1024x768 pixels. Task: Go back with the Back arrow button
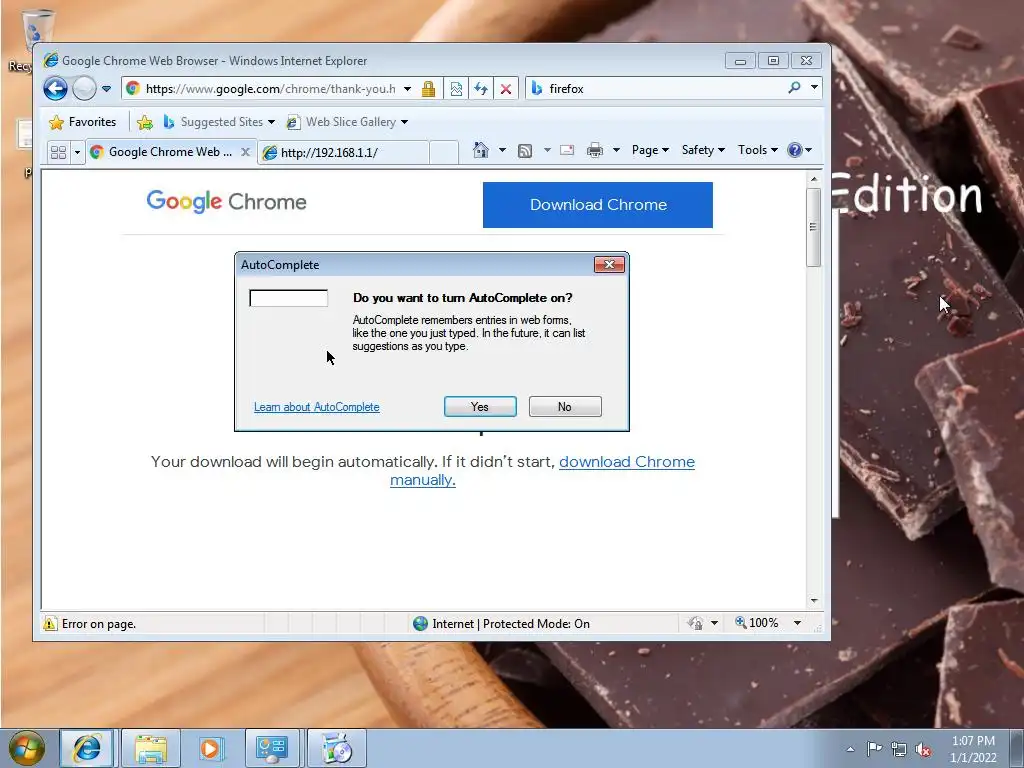pos(56,88)
